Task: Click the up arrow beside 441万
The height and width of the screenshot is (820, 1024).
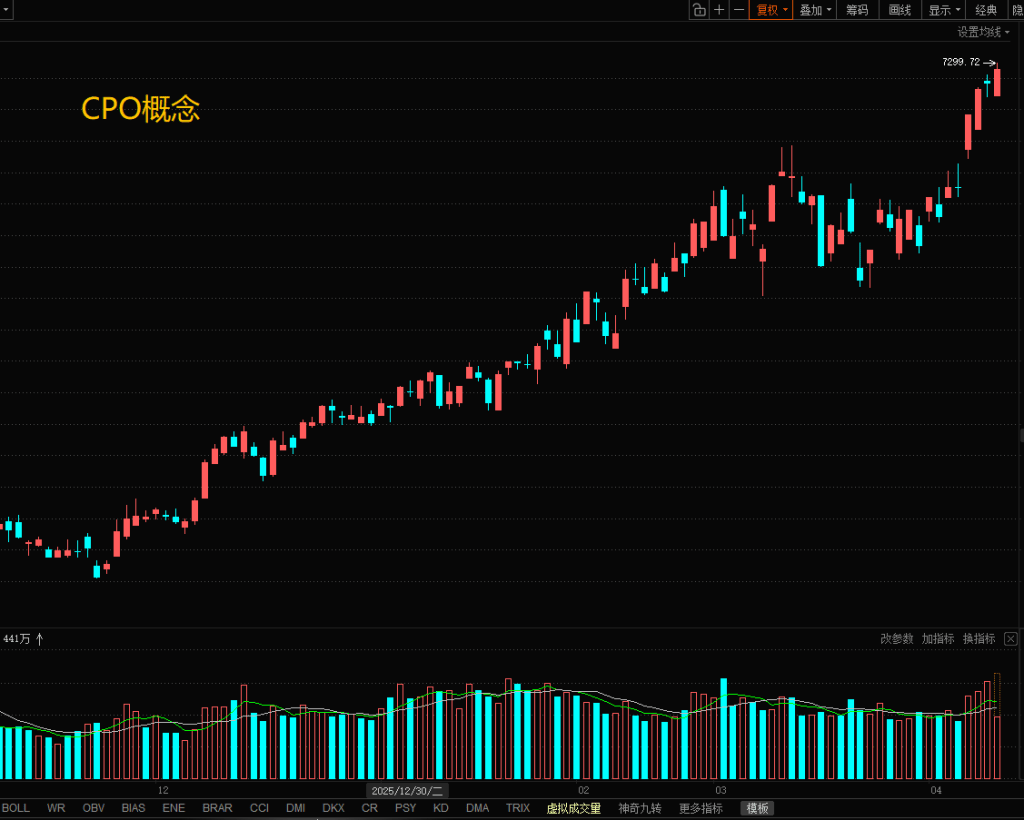Action: [x=40, y=639]
